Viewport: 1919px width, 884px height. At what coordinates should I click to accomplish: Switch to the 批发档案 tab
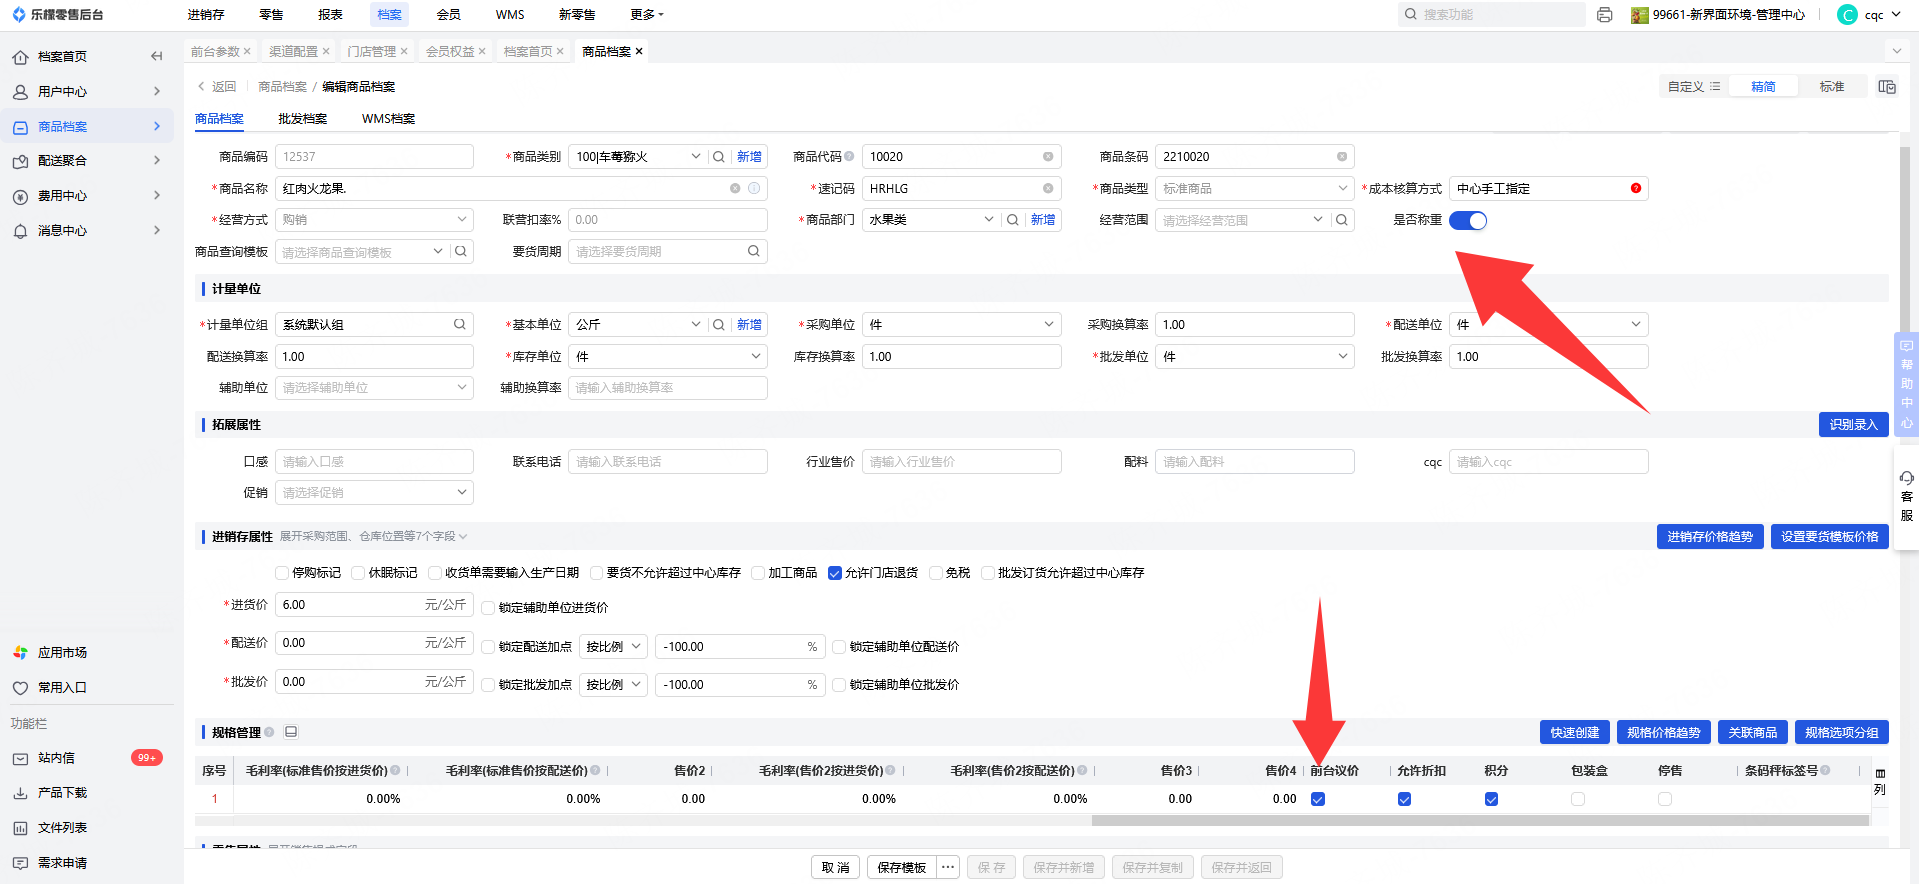pos(303,119)
